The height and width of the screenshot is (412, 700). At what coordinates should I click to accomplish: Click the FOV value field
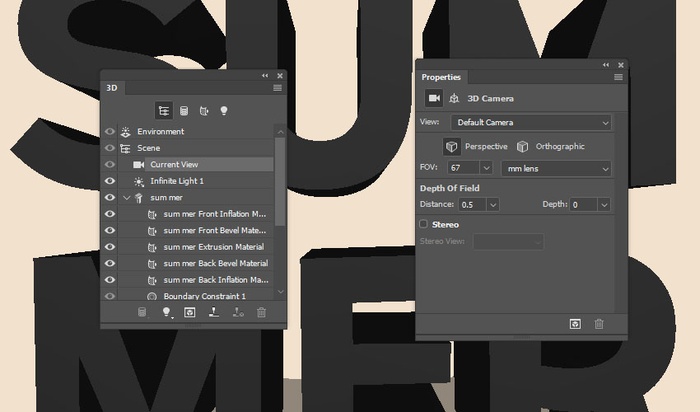click(x=463, y=168)
